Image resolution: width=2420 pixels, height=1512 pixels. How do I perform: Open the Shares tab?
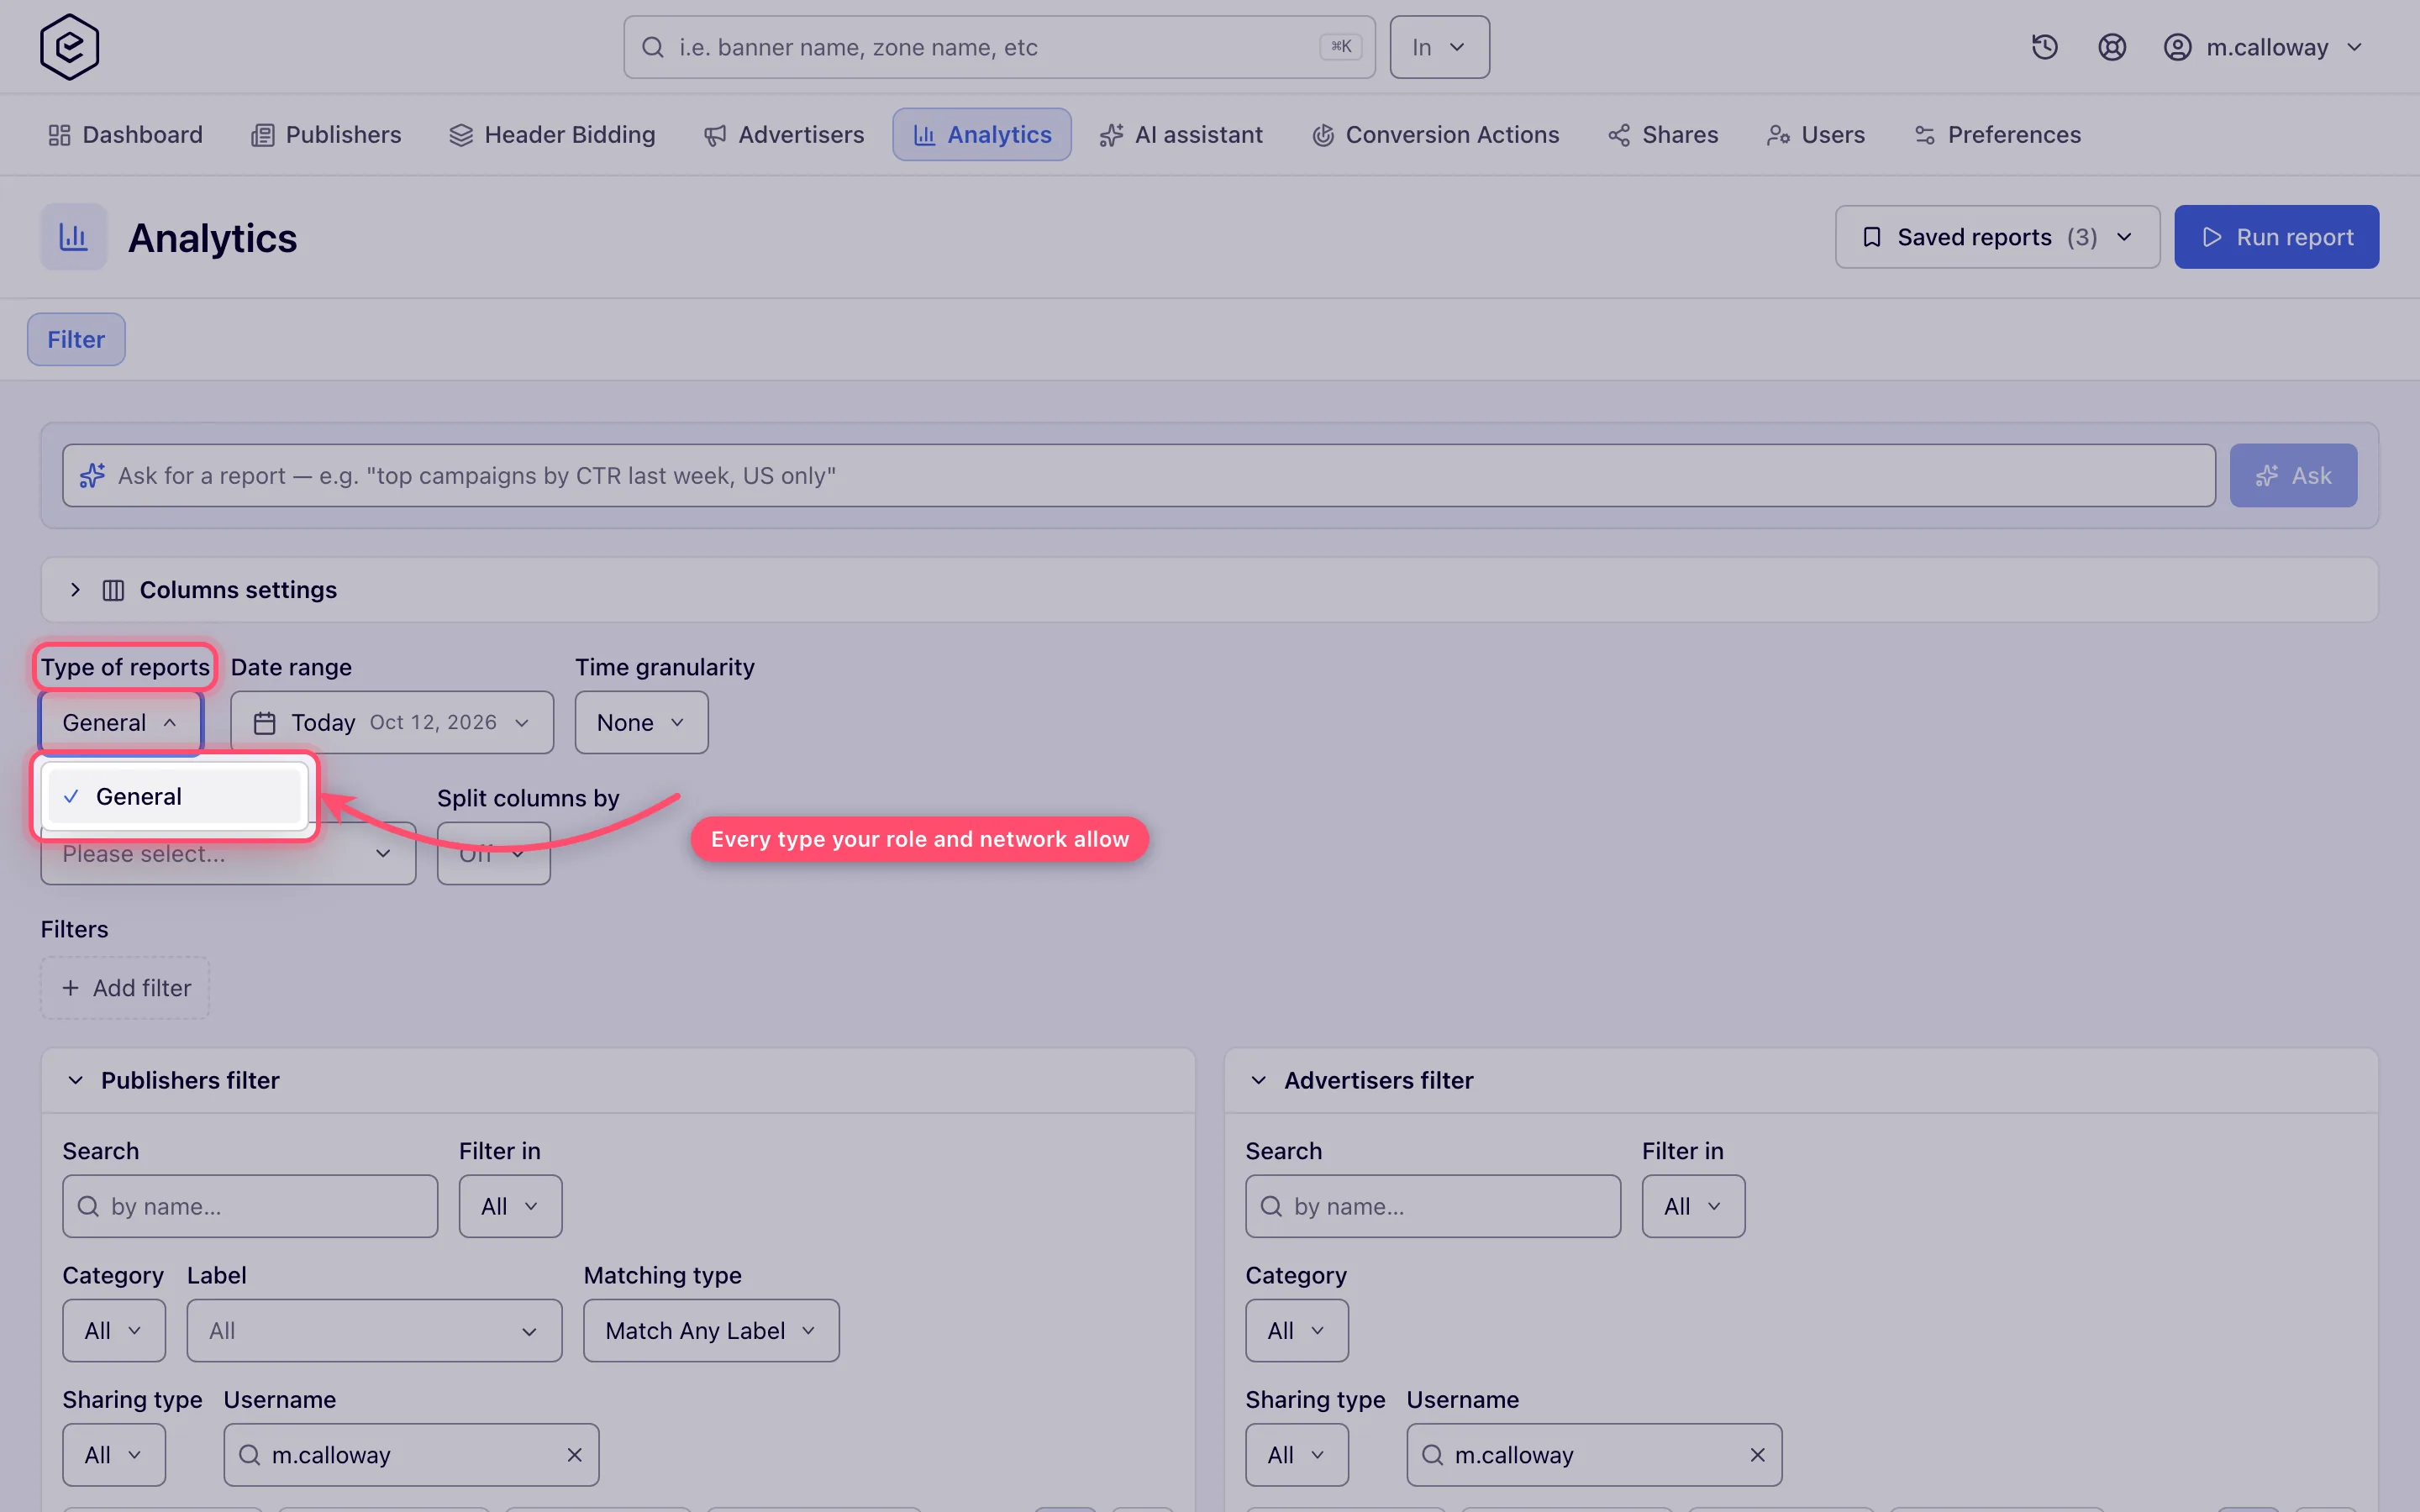pos(1663,135)
